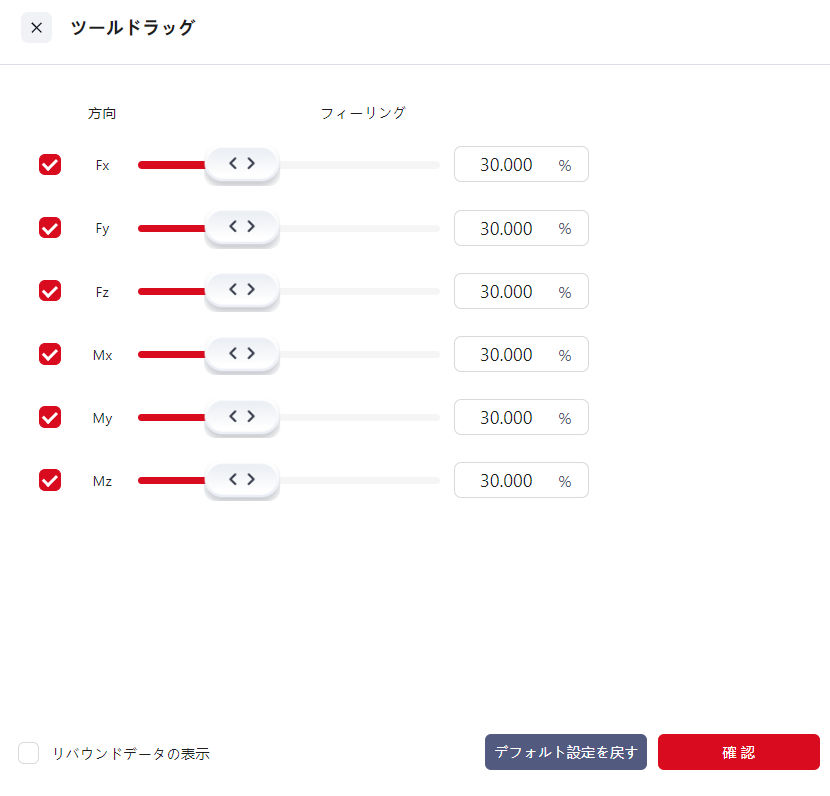Click the Fy 30.000 value field
This screenshot has width=830, height=796.
pyautogui.click(x=508, y=228)
